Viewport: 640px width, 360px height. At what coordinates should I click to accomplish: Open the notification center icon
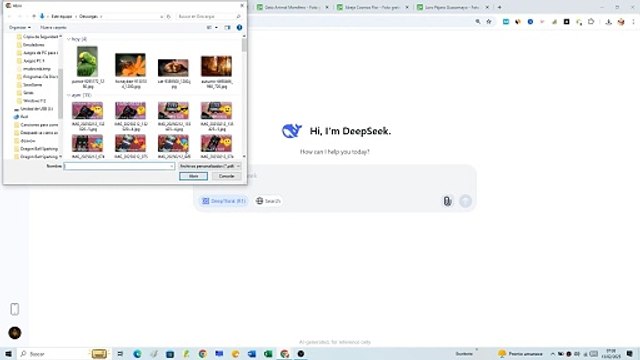click(630, 354)
